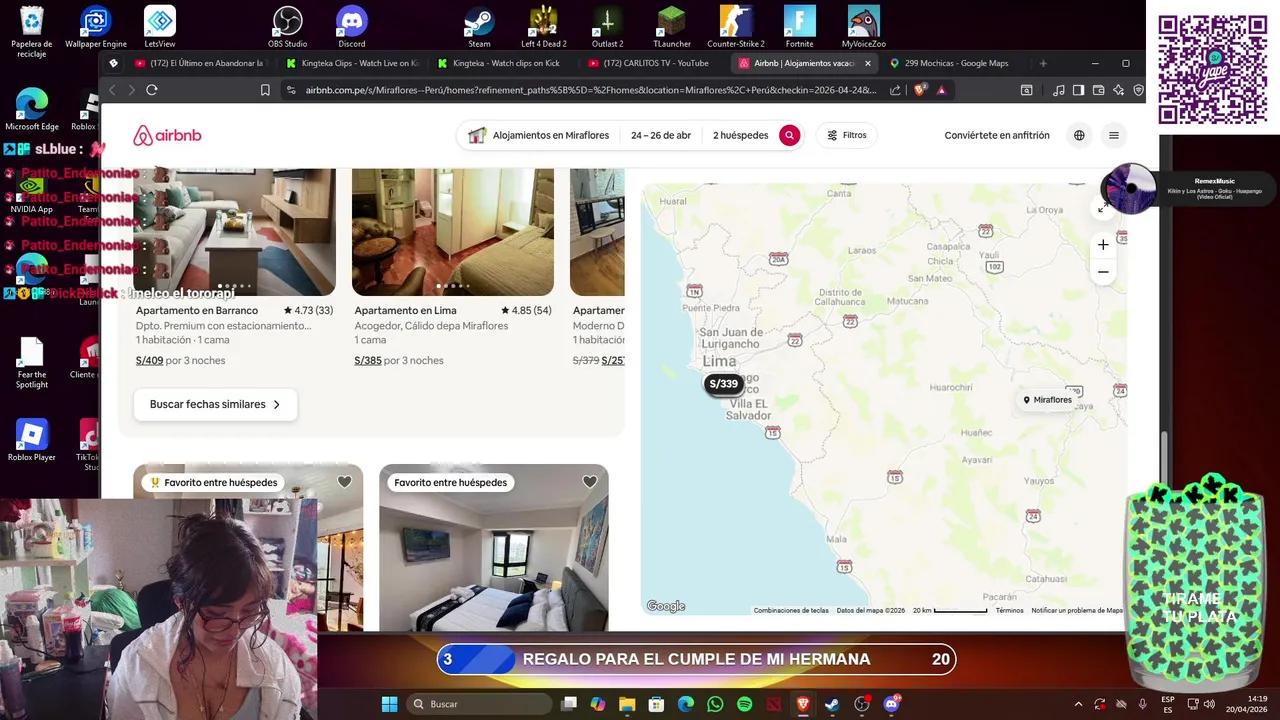Reload the page in browser

(x=152, y=90)
